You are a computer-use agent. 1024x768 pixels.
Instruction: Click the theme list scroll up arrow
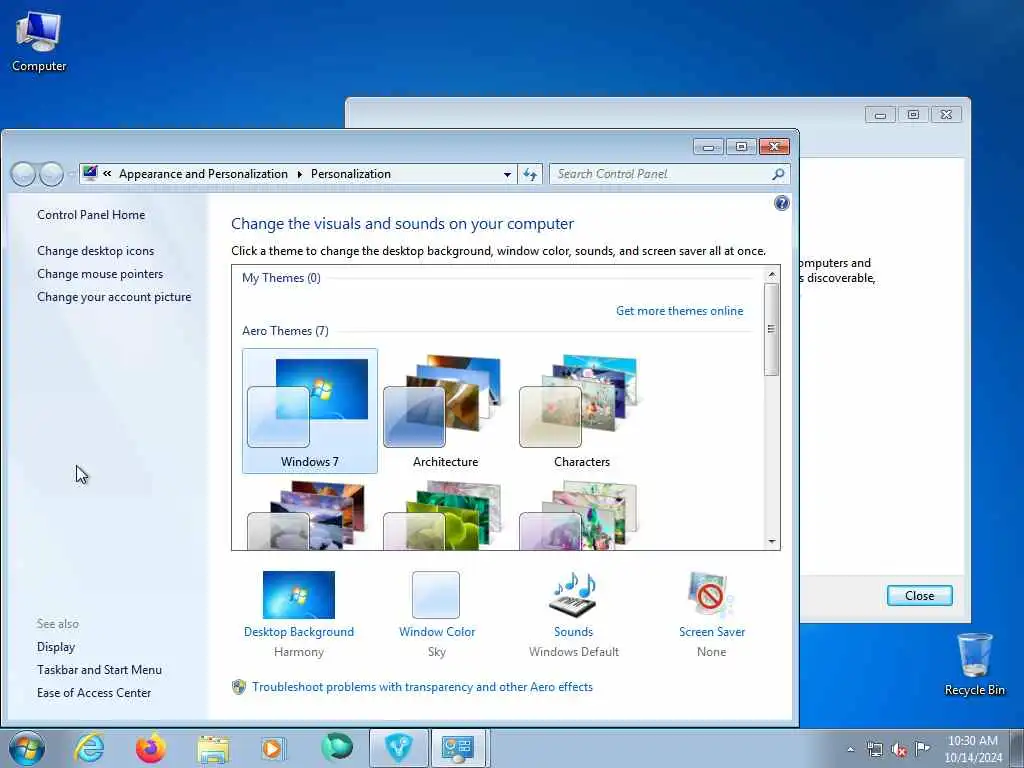click(771, 274)
